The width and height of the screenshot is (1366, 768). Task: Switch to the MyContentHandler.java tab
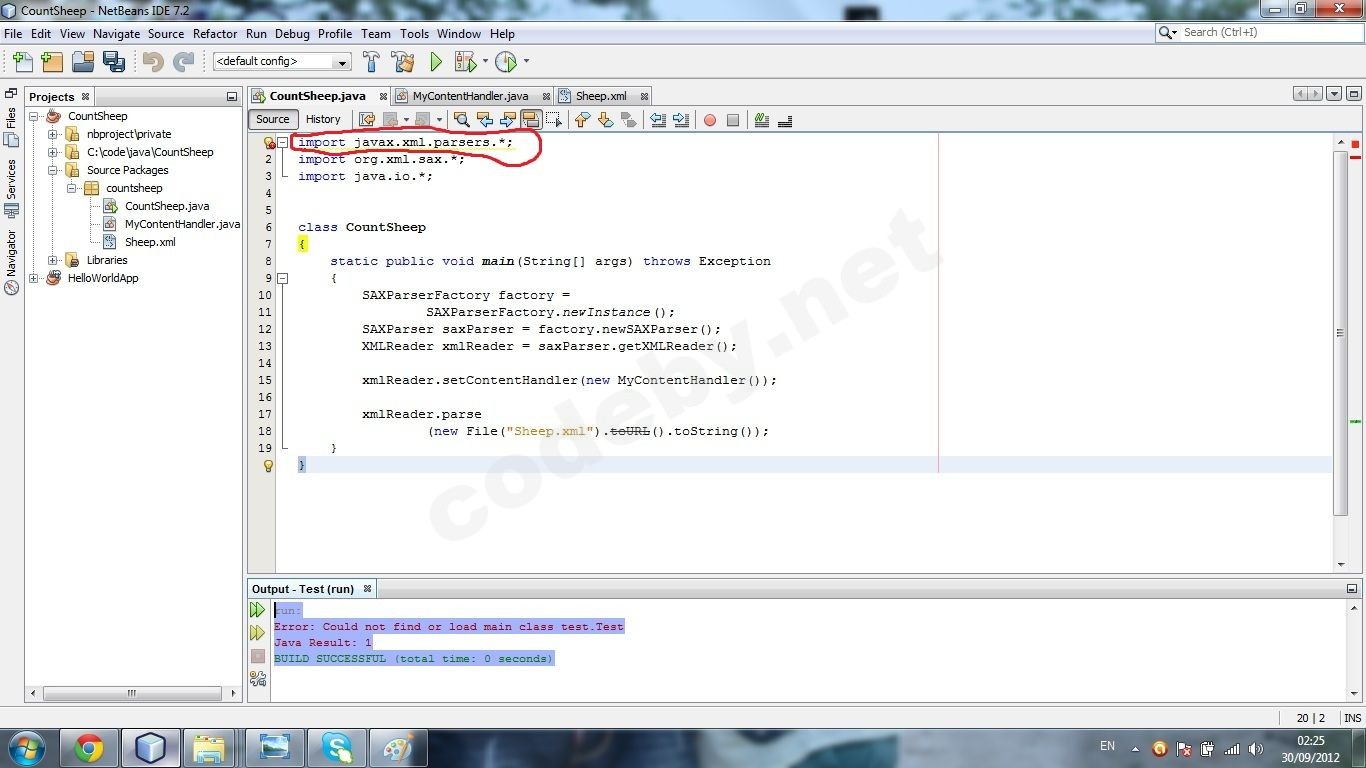[x=470, y=96]
